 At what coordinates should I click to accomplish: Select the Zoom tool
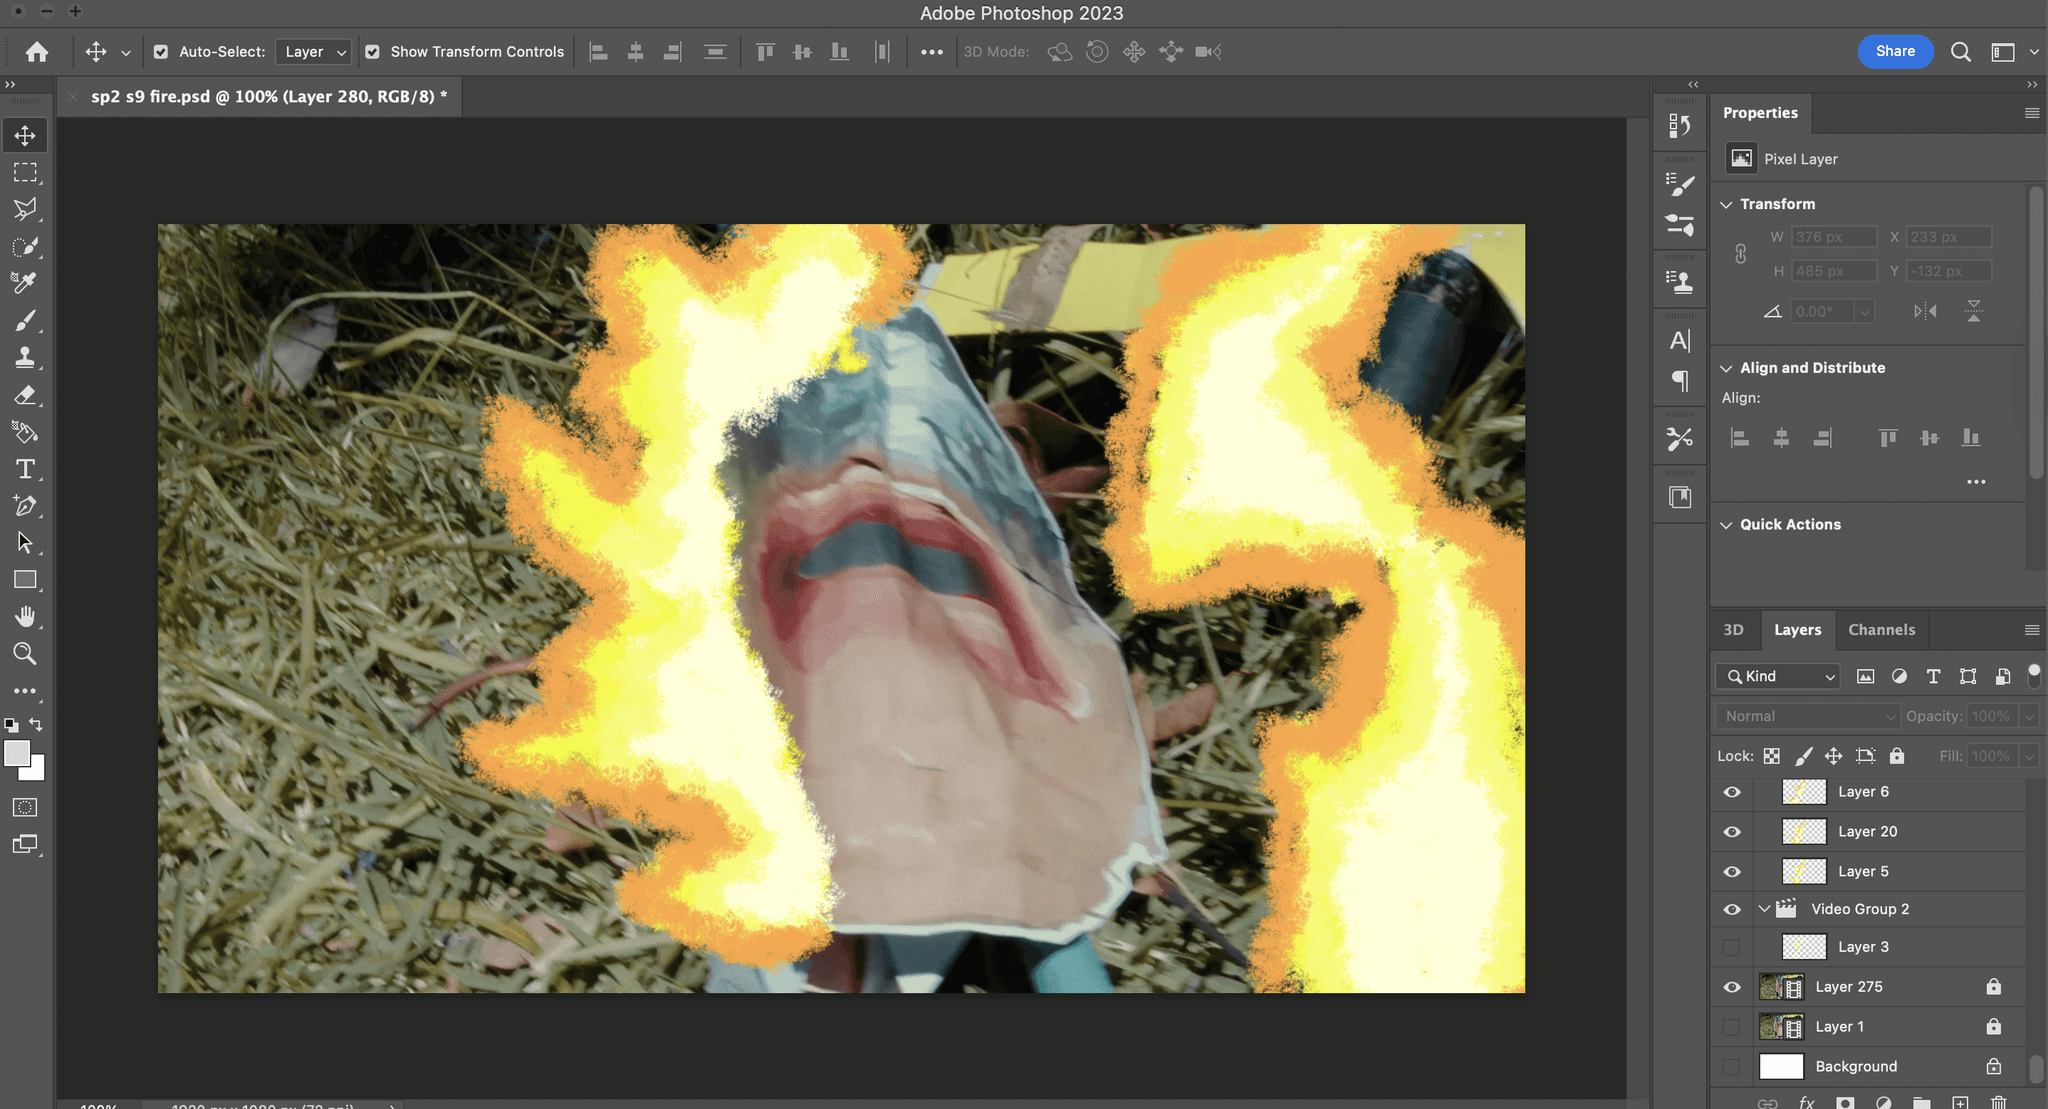(x=25, y=654)
